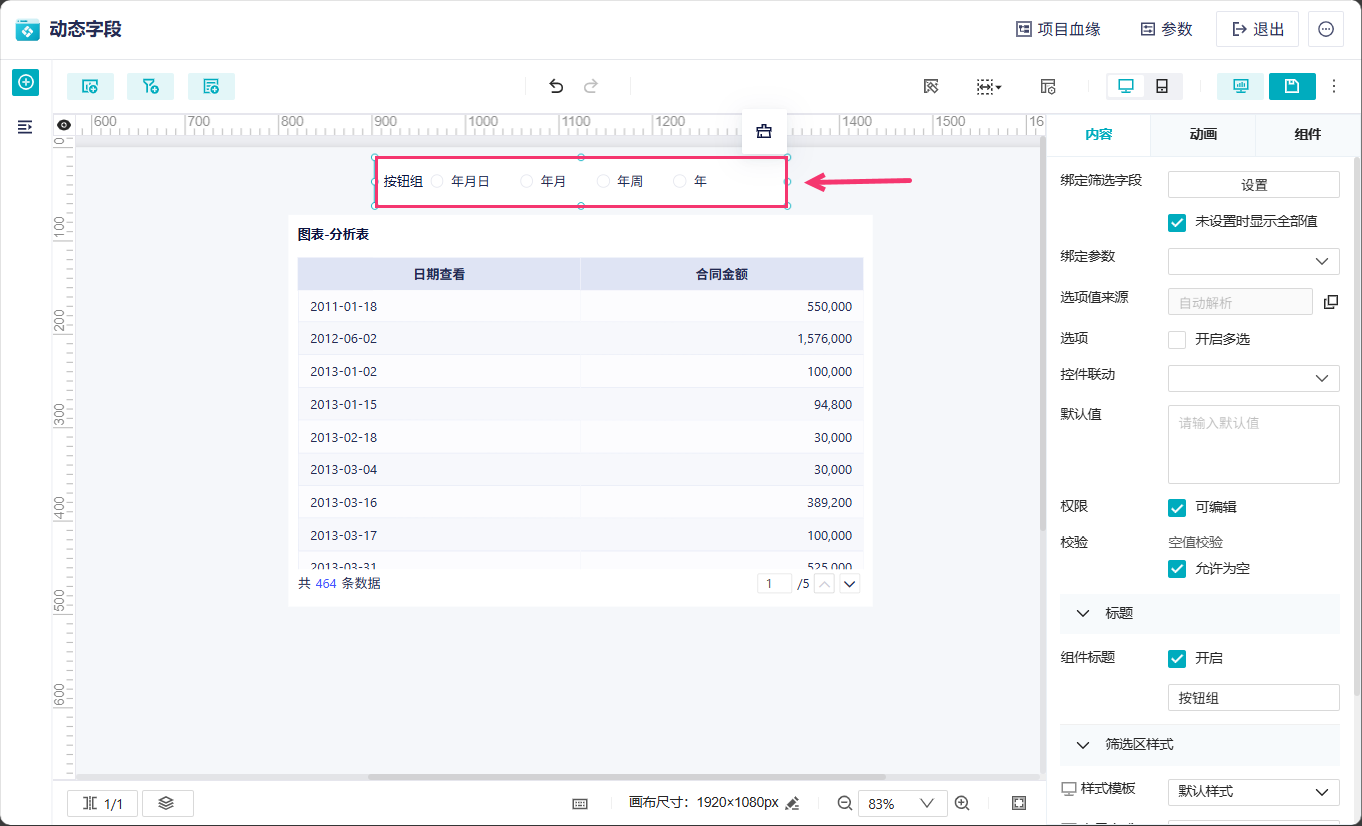Collapse the 标题 section
Screen dimensions: 1362x826
click(x=1200, y=614)
